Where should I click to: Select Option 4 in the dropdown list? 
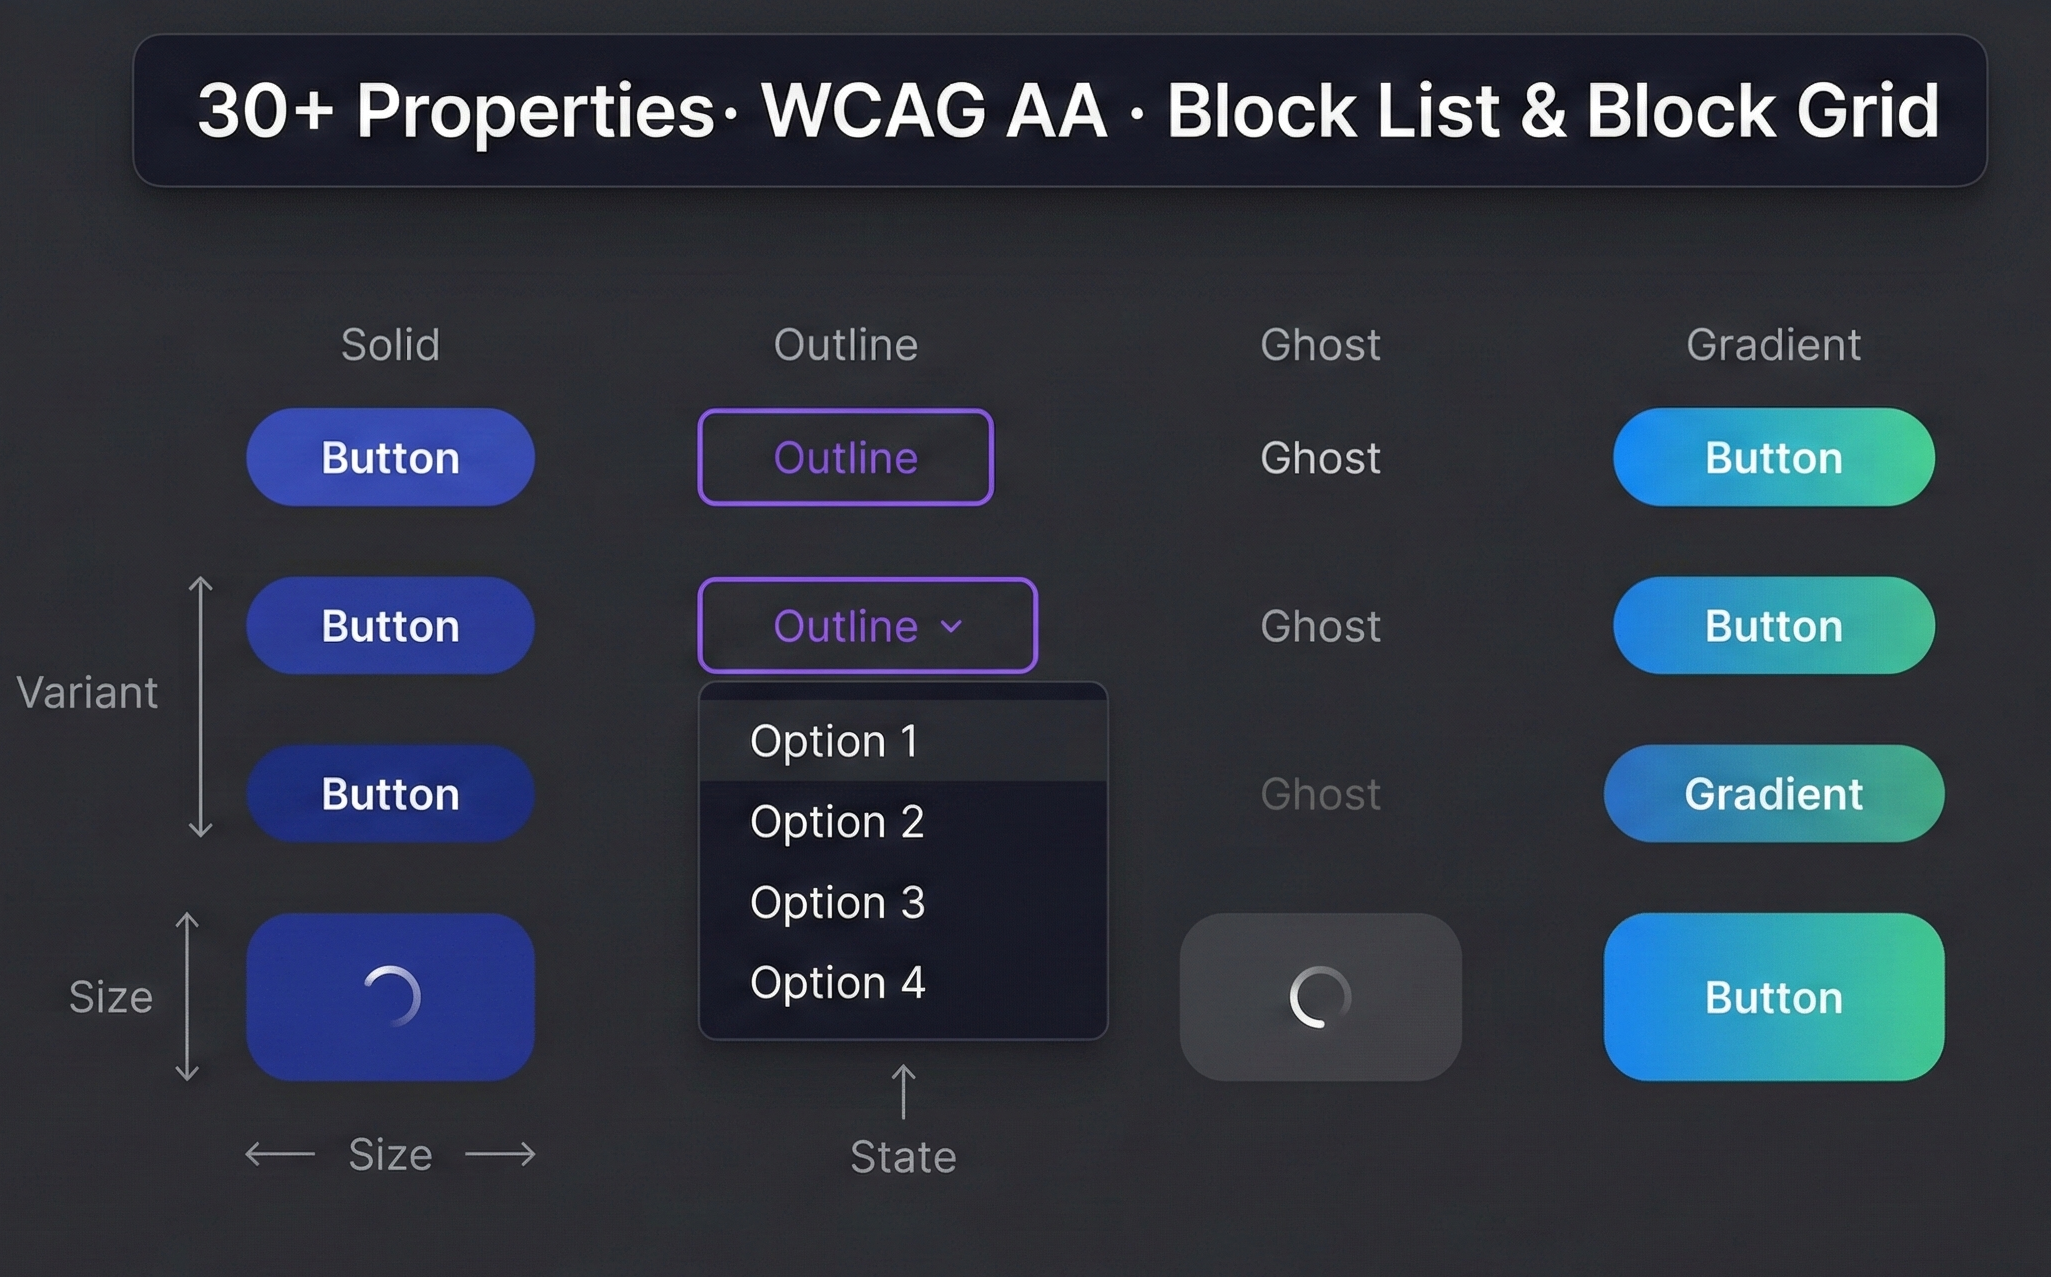[837, 983]
